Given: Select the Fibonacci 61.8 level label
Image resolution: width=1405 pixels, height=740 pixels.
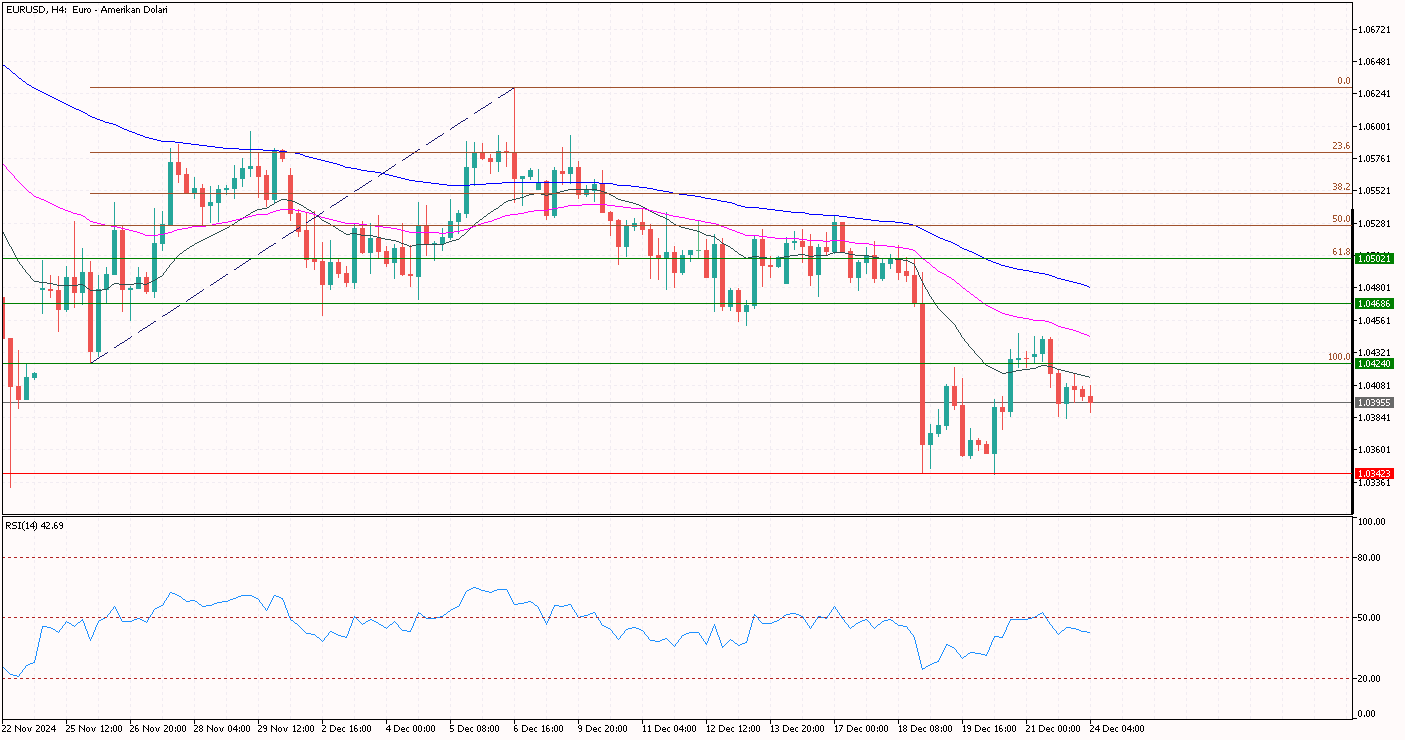Looking at the screenshot, I should (1342, 252).
